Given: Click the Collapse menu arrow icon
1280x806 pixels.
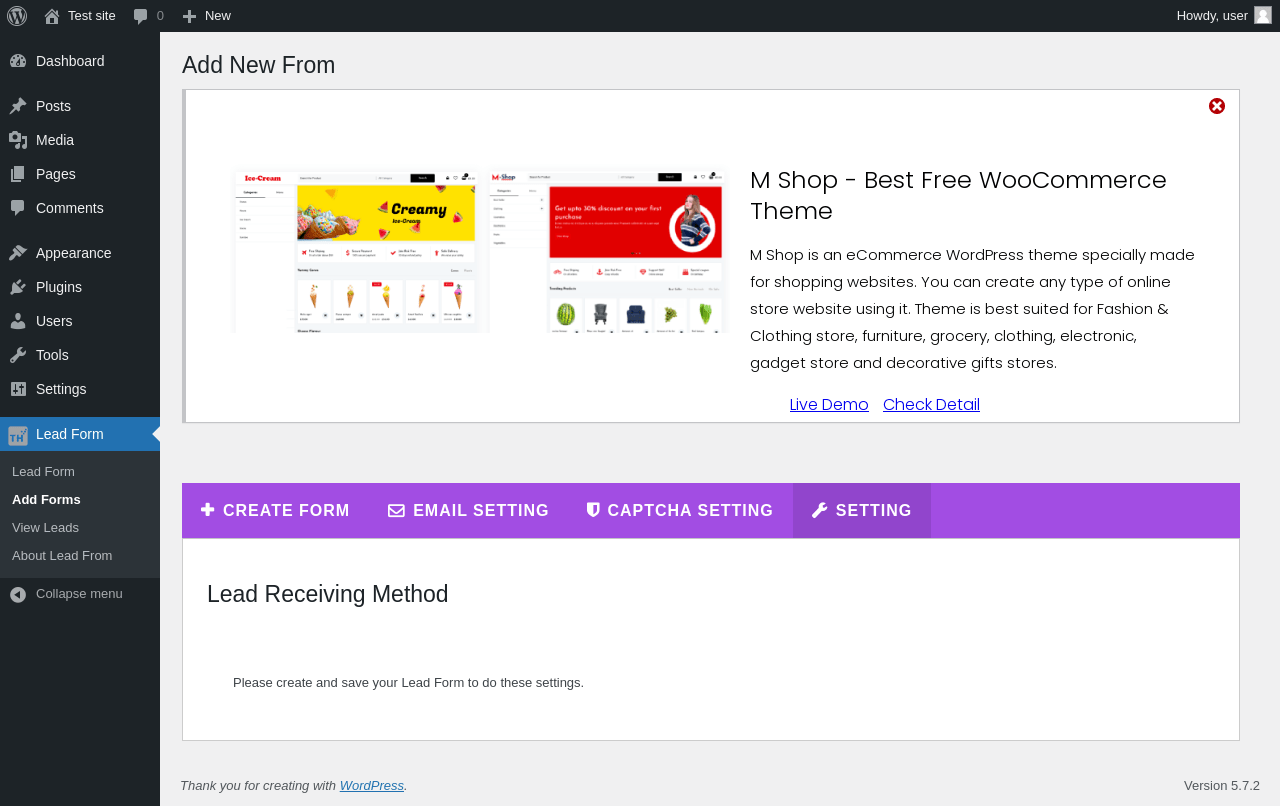Looking at the screenshot, I should 18,595.
